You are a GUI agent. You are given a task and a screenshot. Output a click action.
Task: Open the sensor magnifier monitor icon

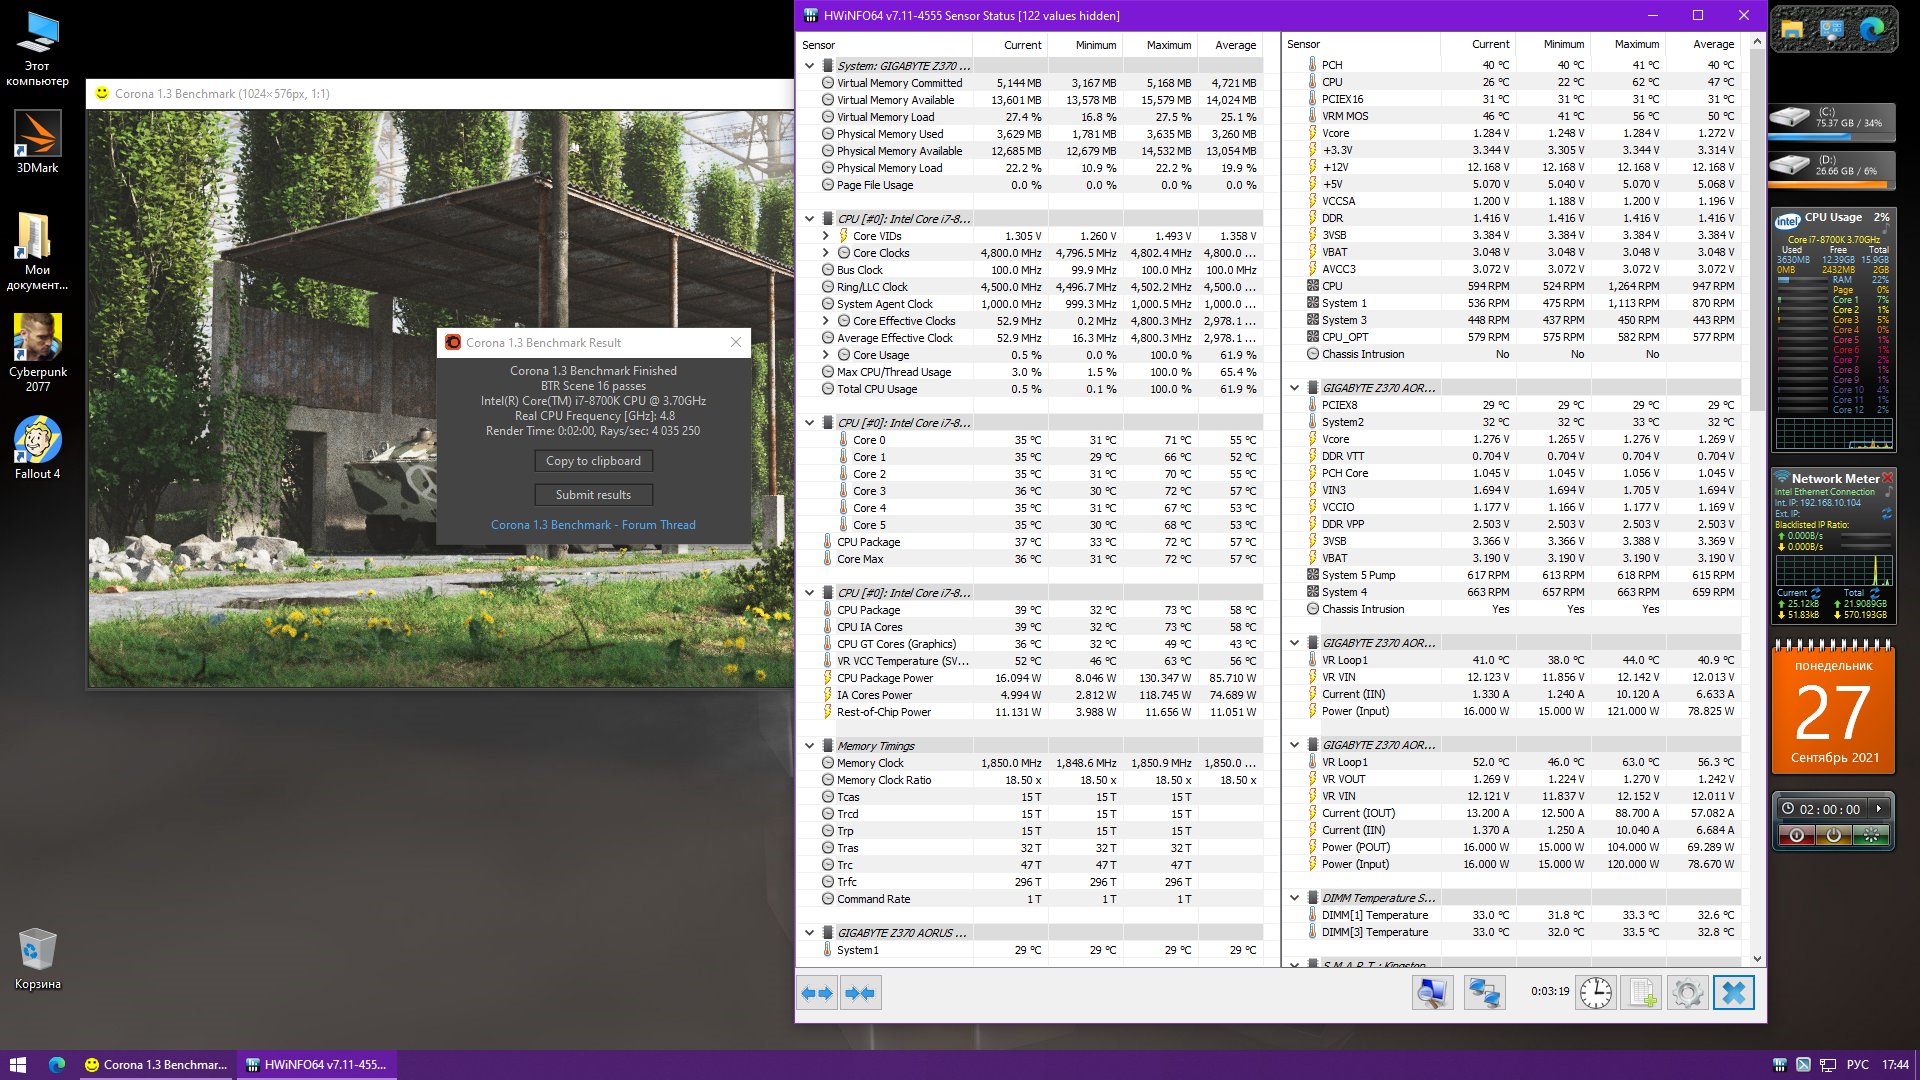1432,993
